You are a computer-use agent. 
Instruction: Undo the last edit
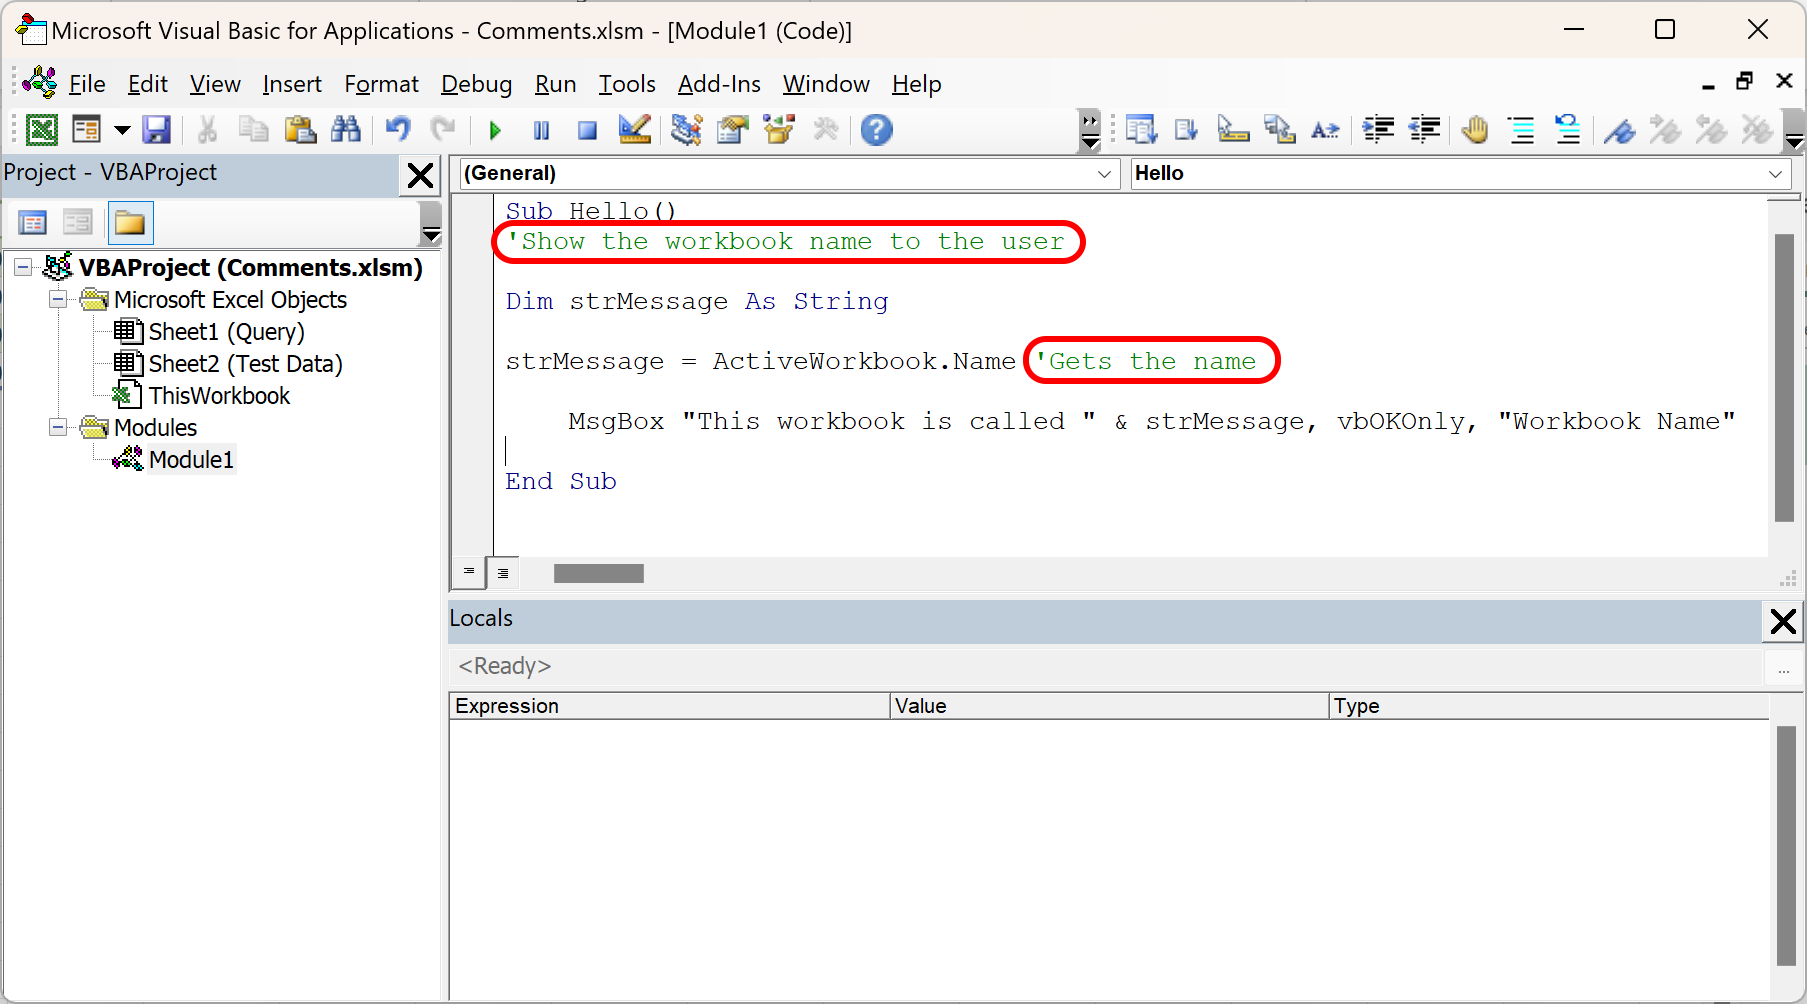click(398, 130)
